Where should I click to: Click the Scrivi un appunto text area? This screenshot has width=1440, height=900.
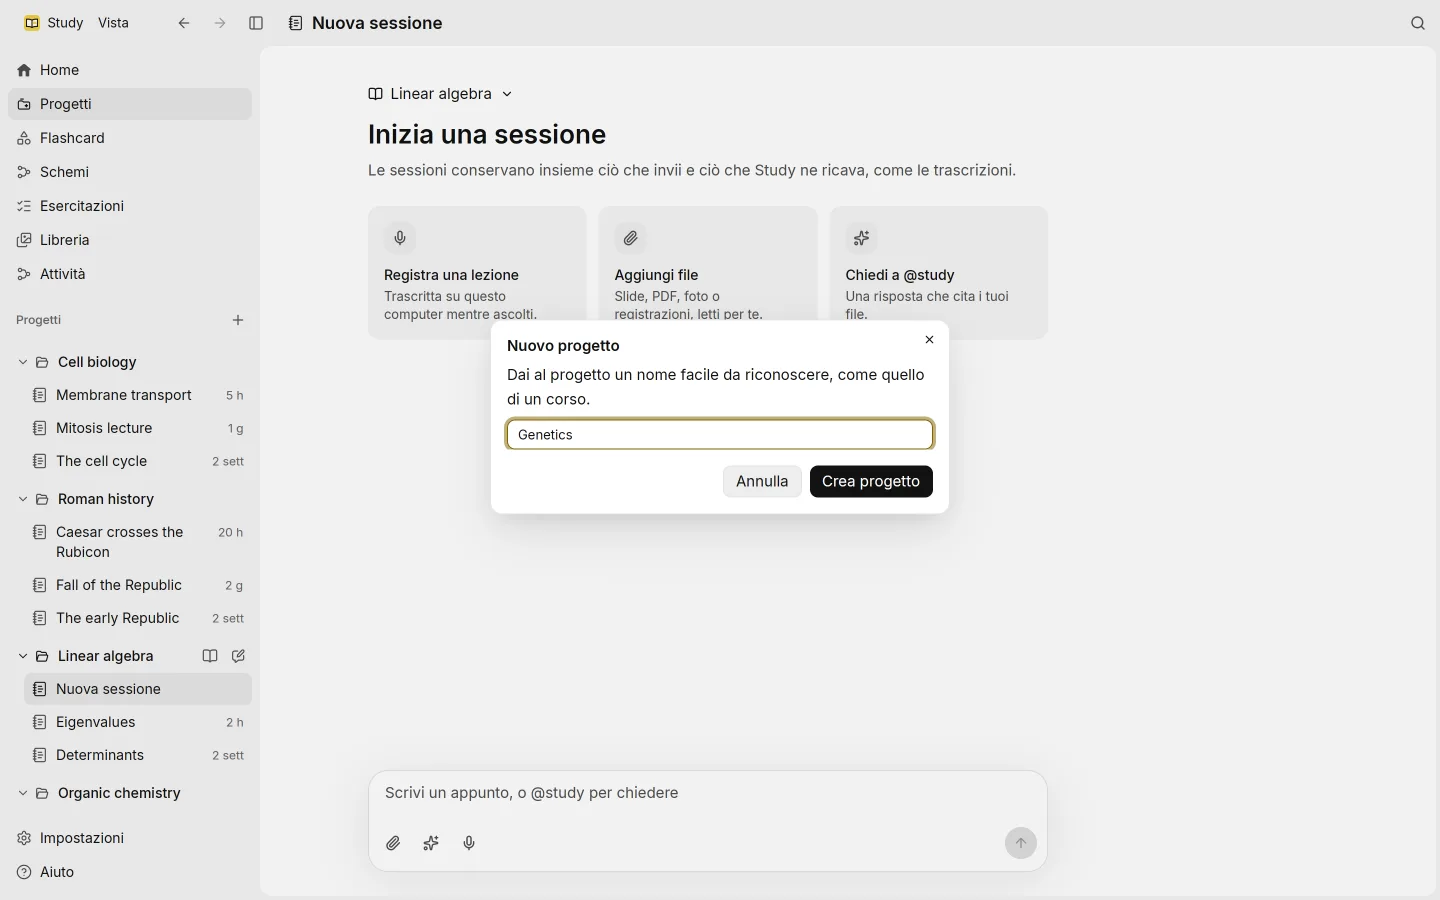708,793
